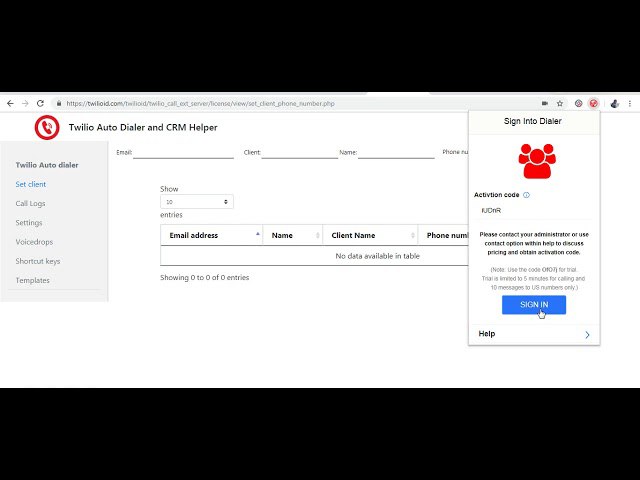Open Templates in the sidebar
Screen dimensions: 640x480
(33, 280)
